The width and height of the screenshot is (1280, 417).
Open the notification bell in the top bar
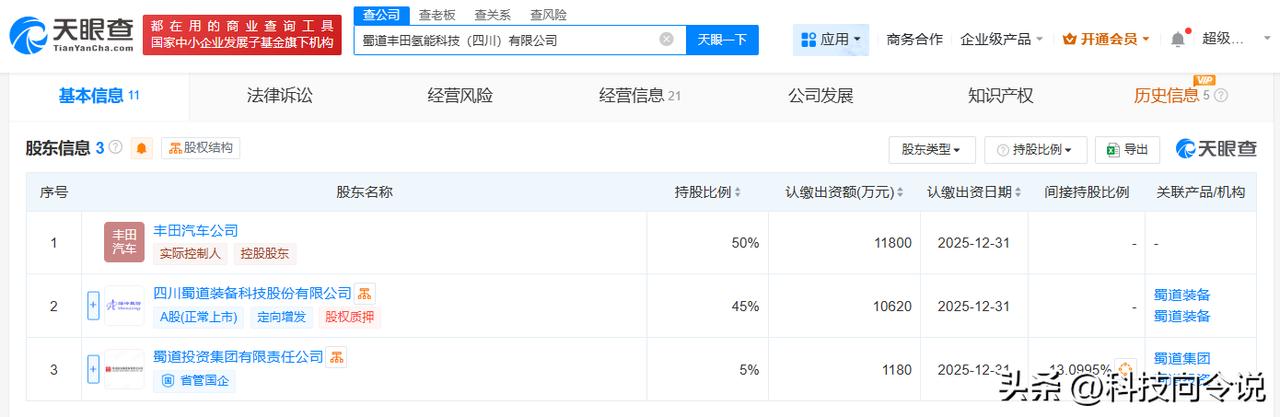point(1178,39)
